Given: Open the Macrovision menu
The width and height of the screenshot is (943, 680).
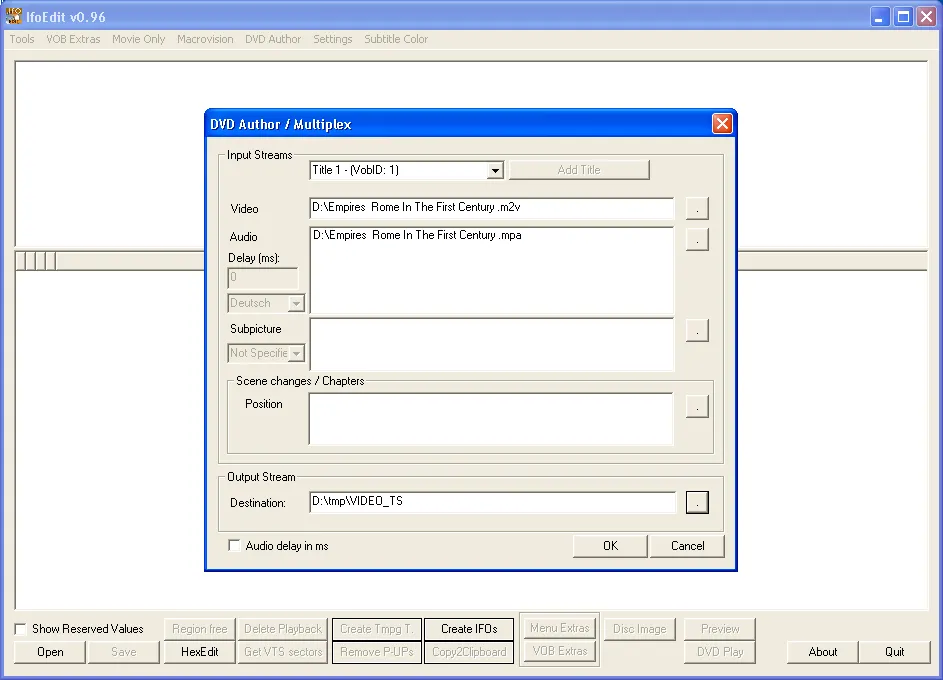Looking at the screenshot, I should 205,39.
